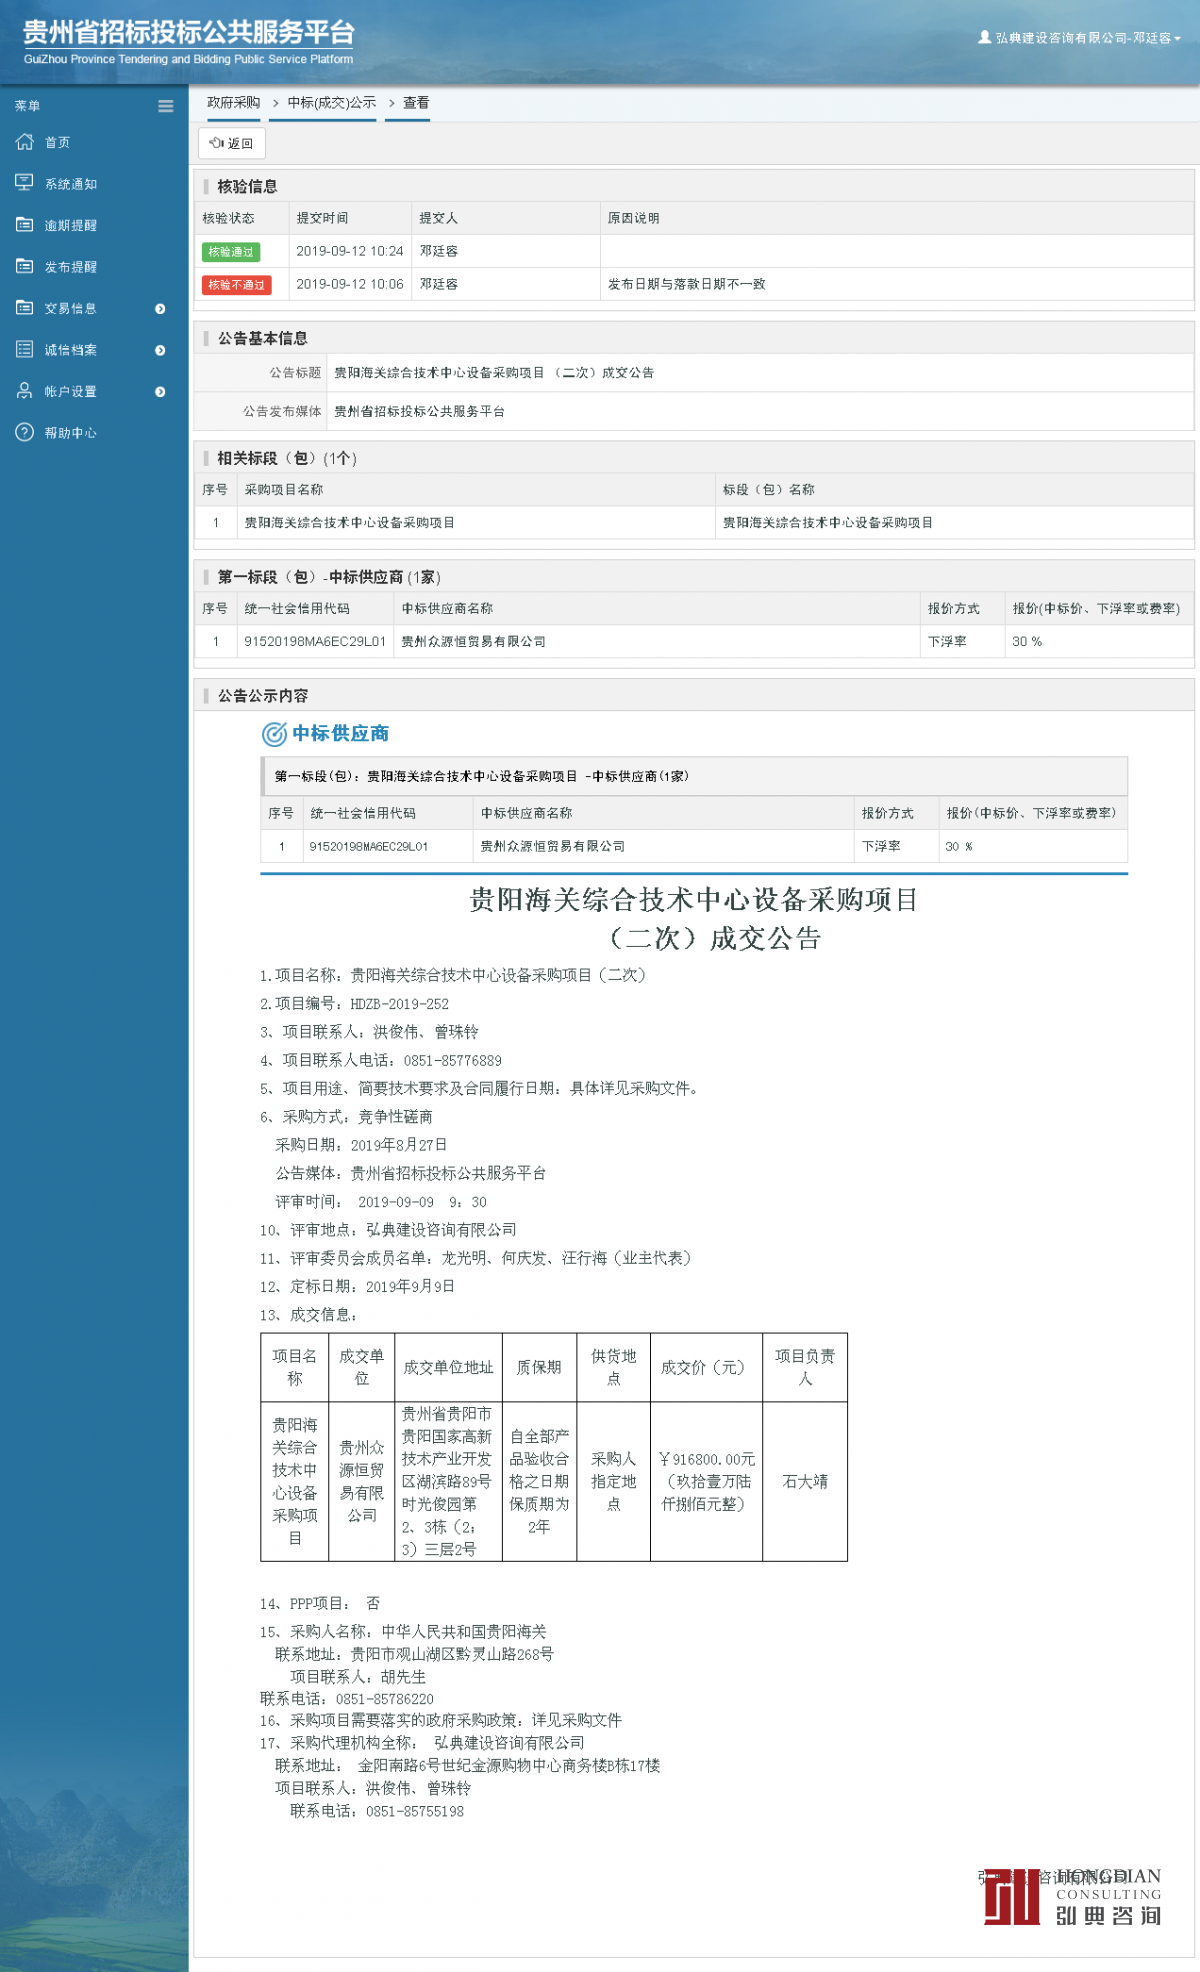Screen dimensions: 1200x1972
Task: Click the 诚信档案 list icon
Action: coord(25,349)
